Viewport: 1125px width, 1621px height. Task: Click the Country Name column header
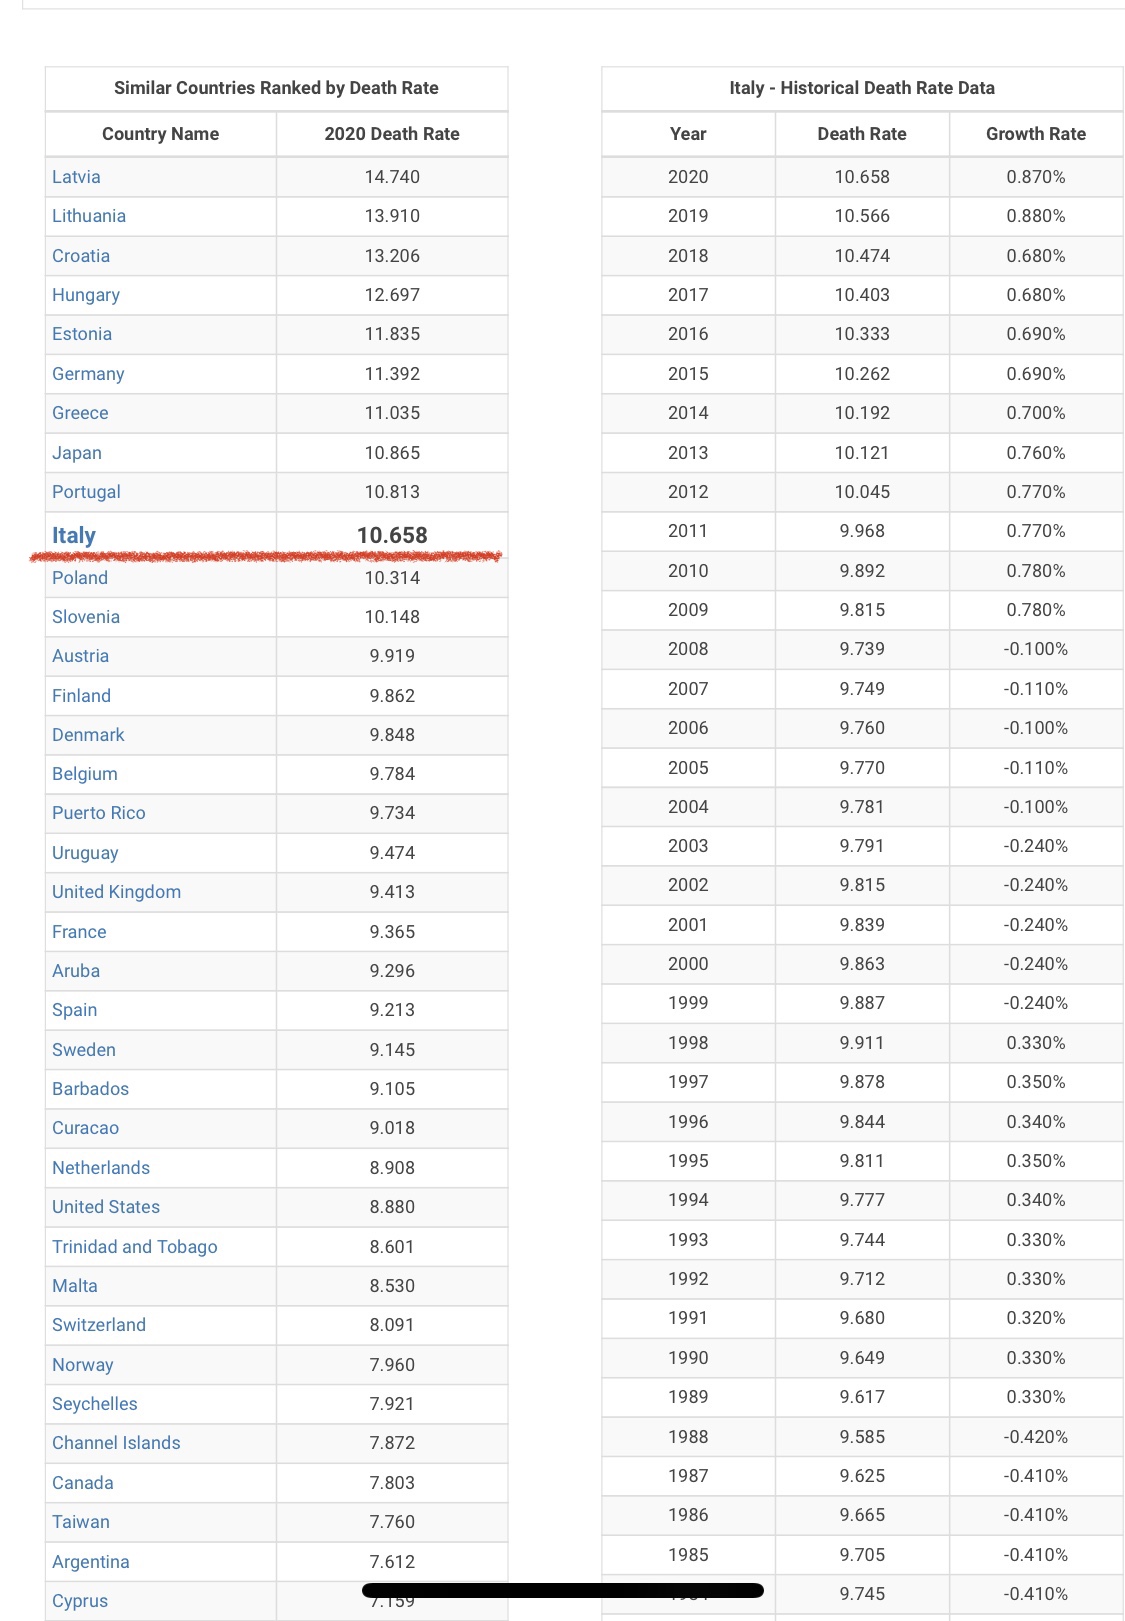click(x=160, y=134)
